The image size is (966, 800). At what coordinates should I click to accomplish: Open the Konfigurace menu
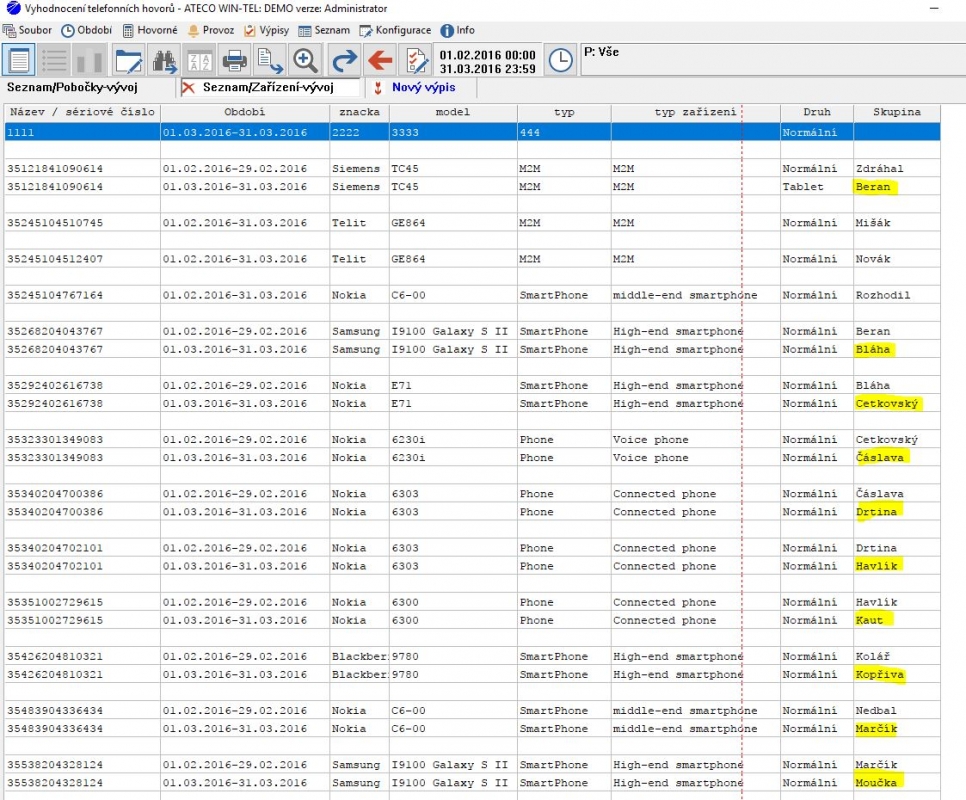[396, 30]
